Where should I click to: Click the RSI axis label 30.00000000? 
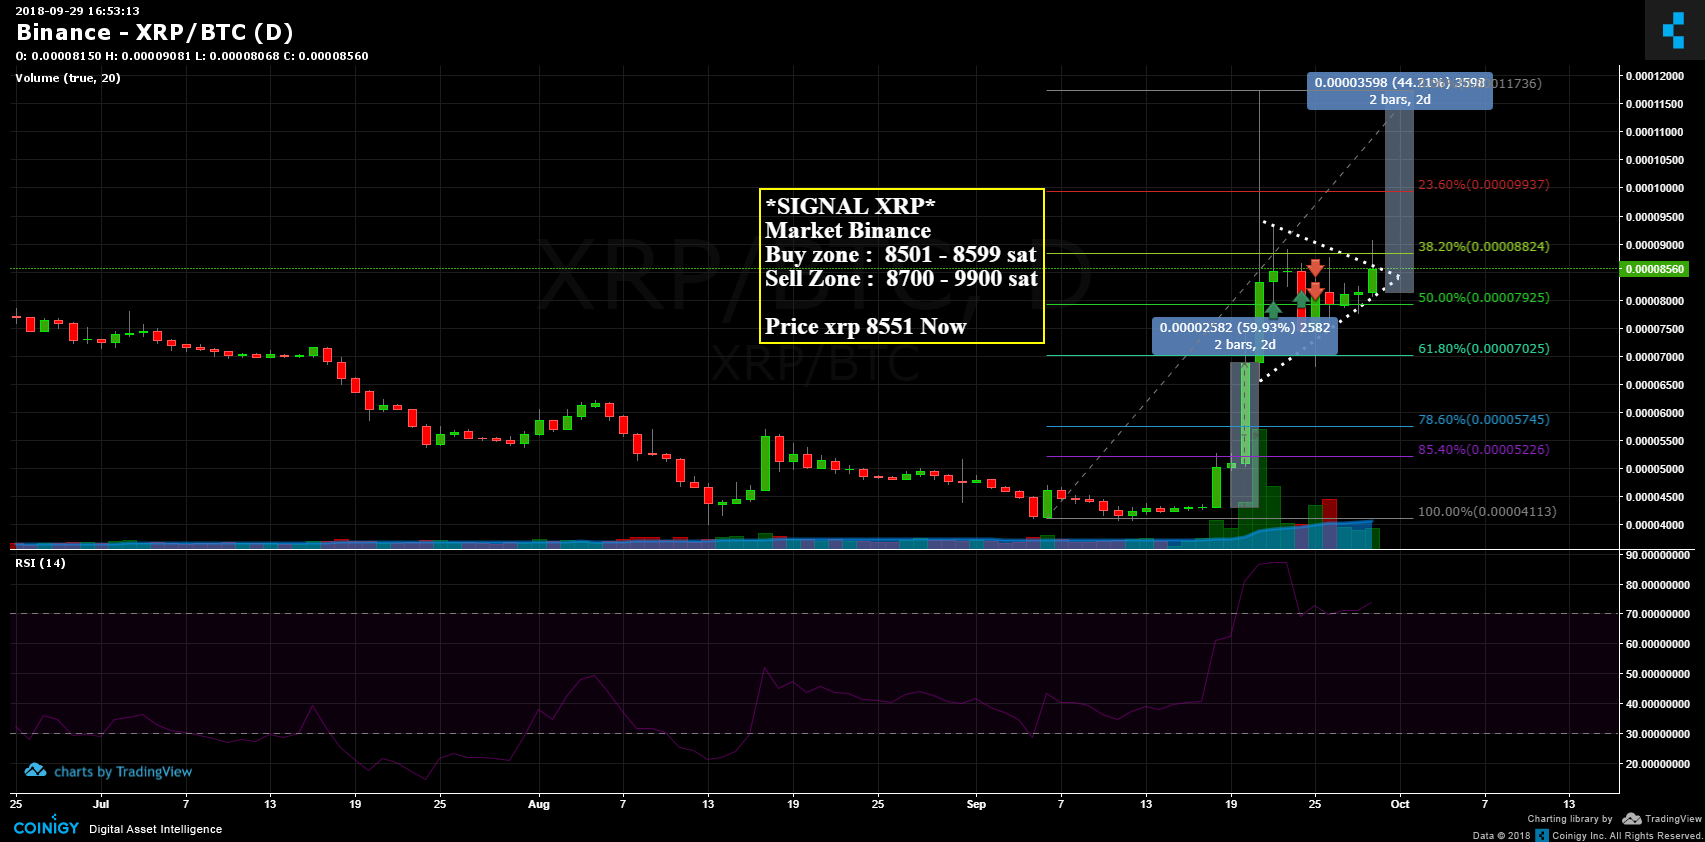coord(1658,734)
